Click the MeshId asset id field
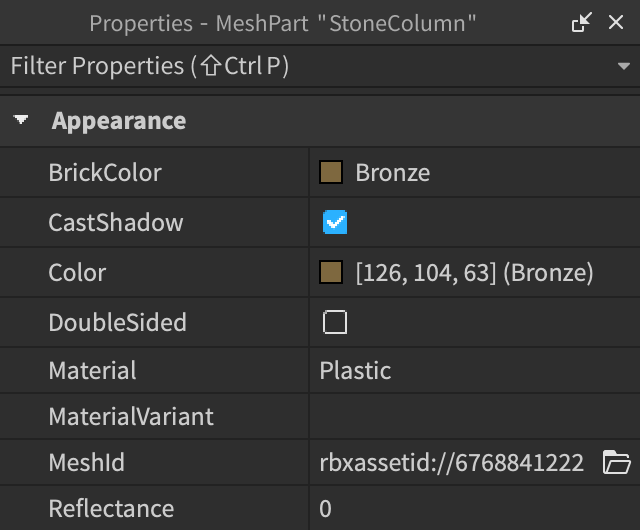 pyautogui.click(x=451, y=462)
